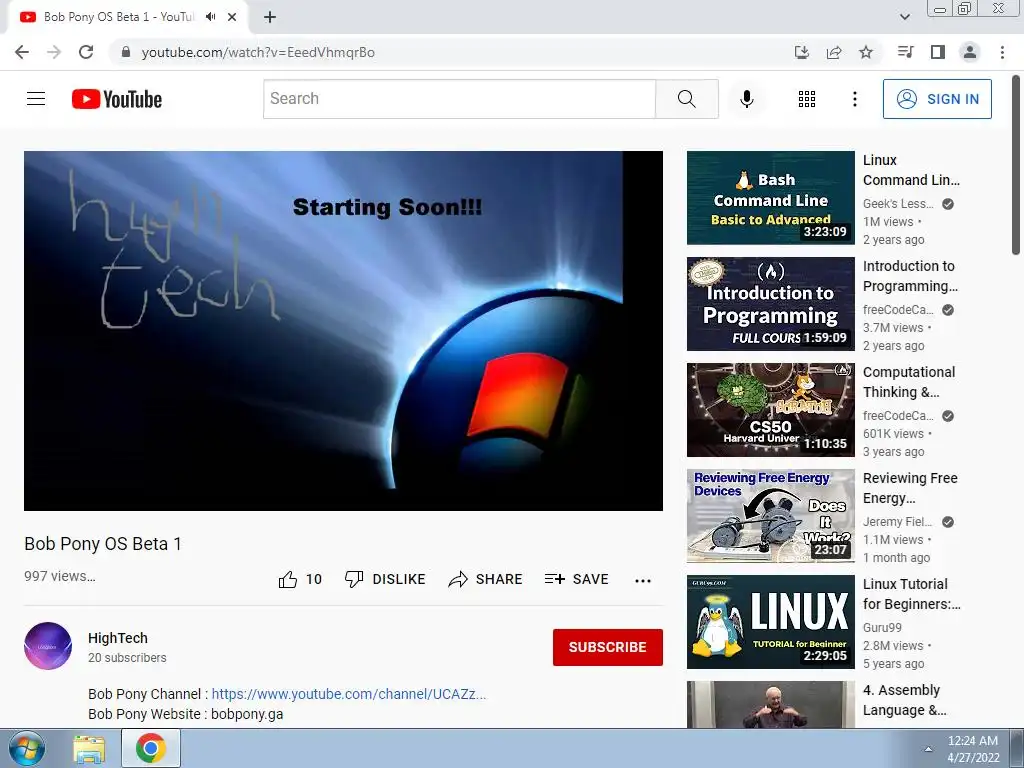Image resolution: width=1024 pixels, height=768 pixels.
Task: Mute tab via speaker icon
Action: tap(210, 17)
